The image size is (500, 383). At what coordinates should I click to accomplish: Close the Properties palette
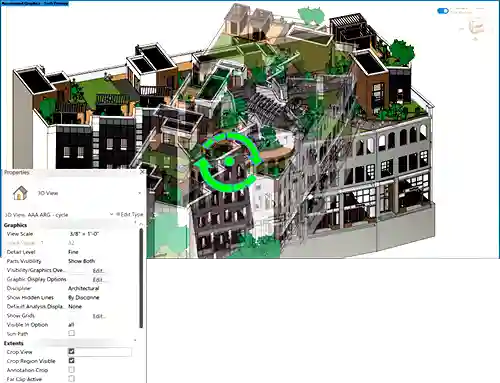tap(142, 172)
